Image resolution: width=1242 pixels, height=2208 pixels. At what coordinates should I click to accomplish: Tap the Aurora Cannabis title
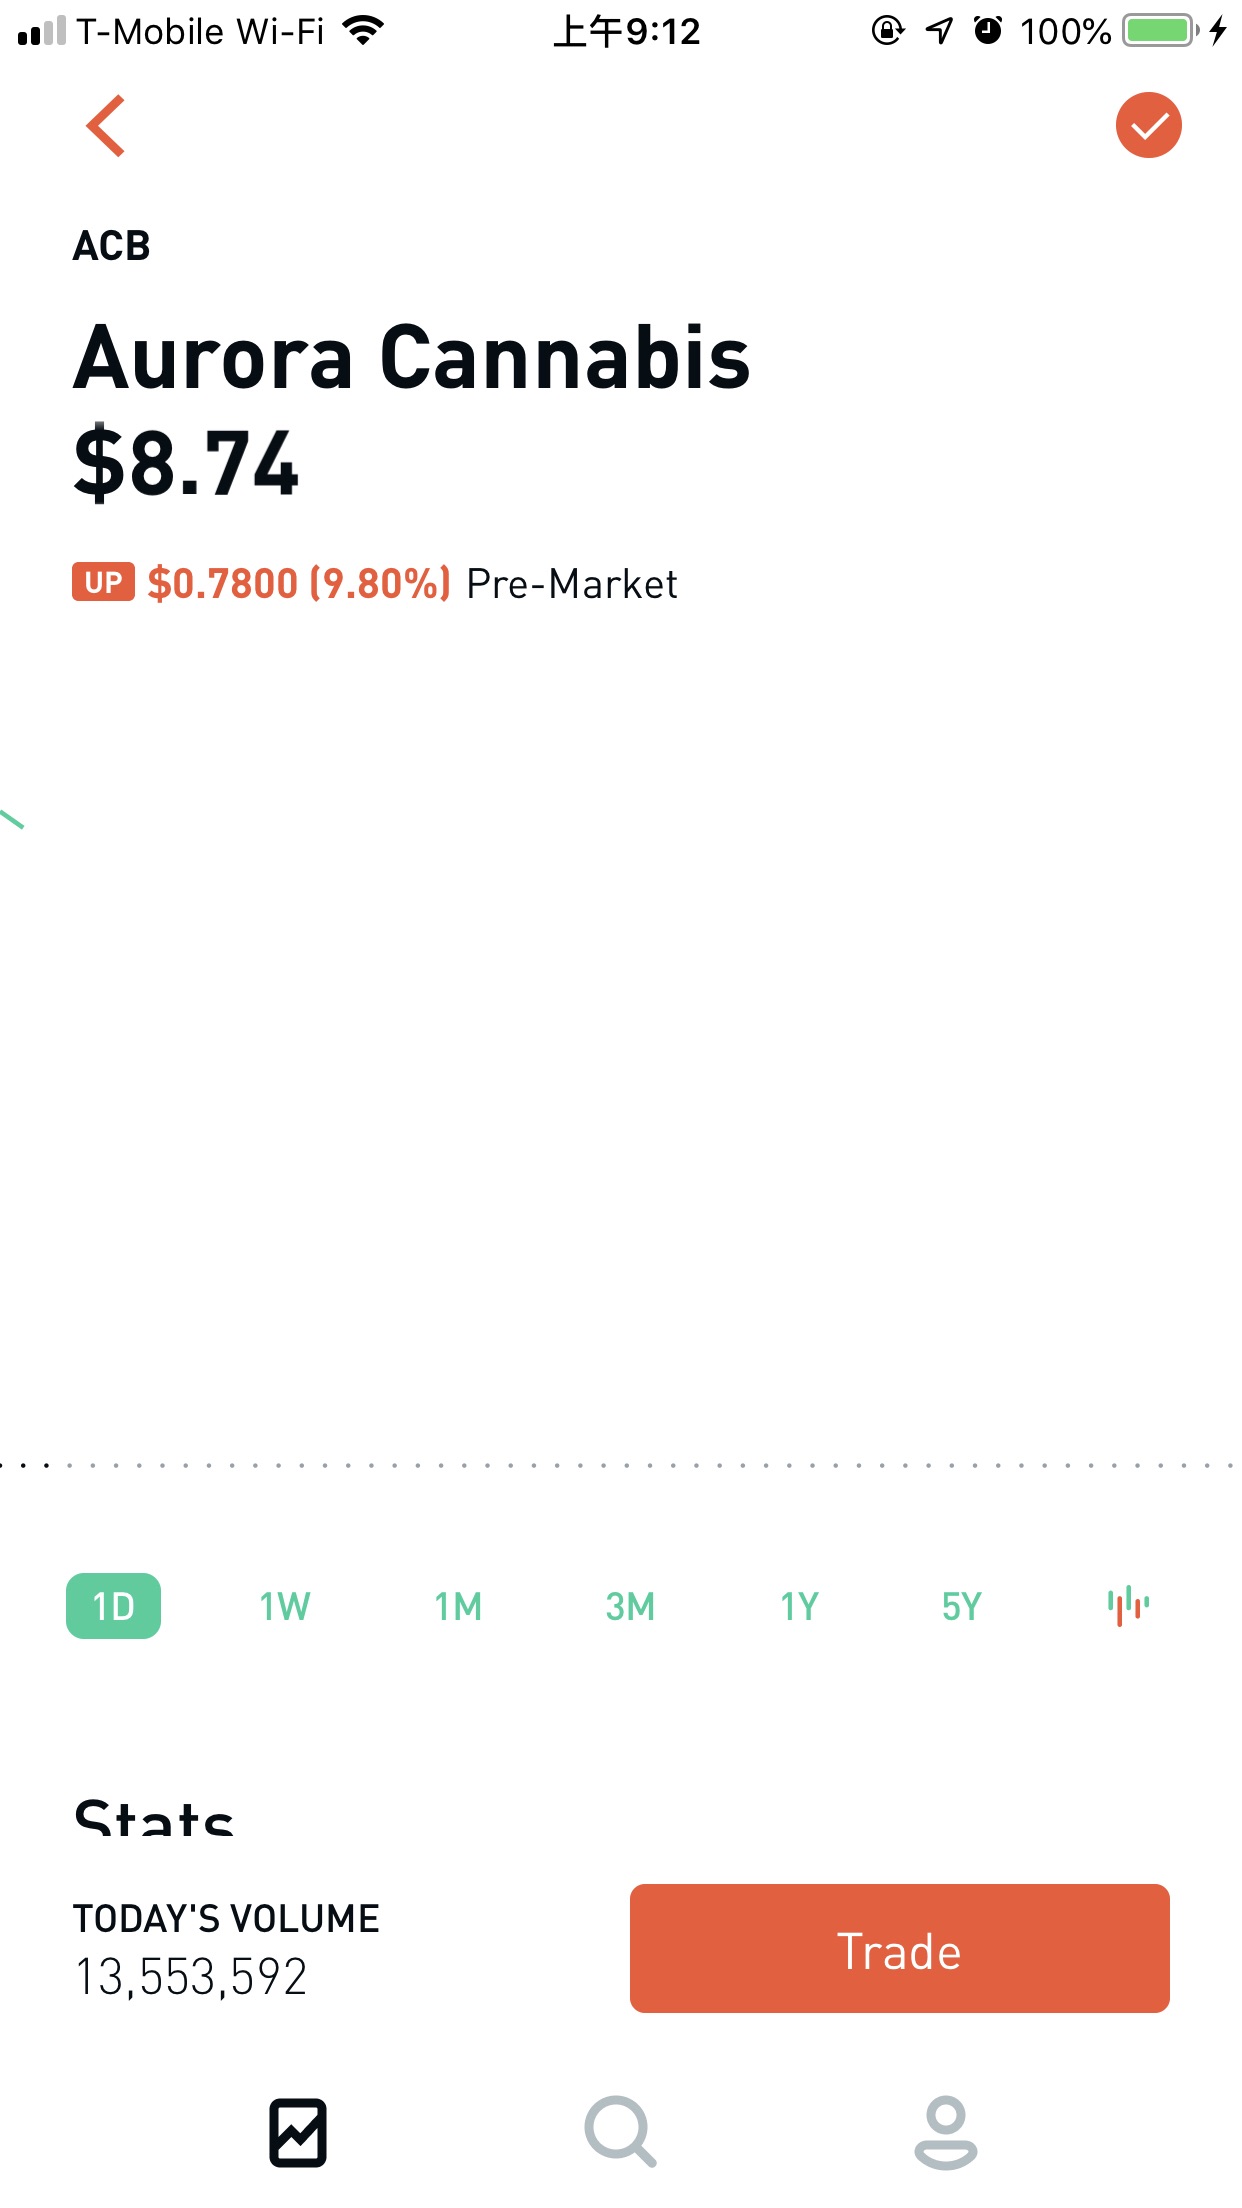click(411, 358)
